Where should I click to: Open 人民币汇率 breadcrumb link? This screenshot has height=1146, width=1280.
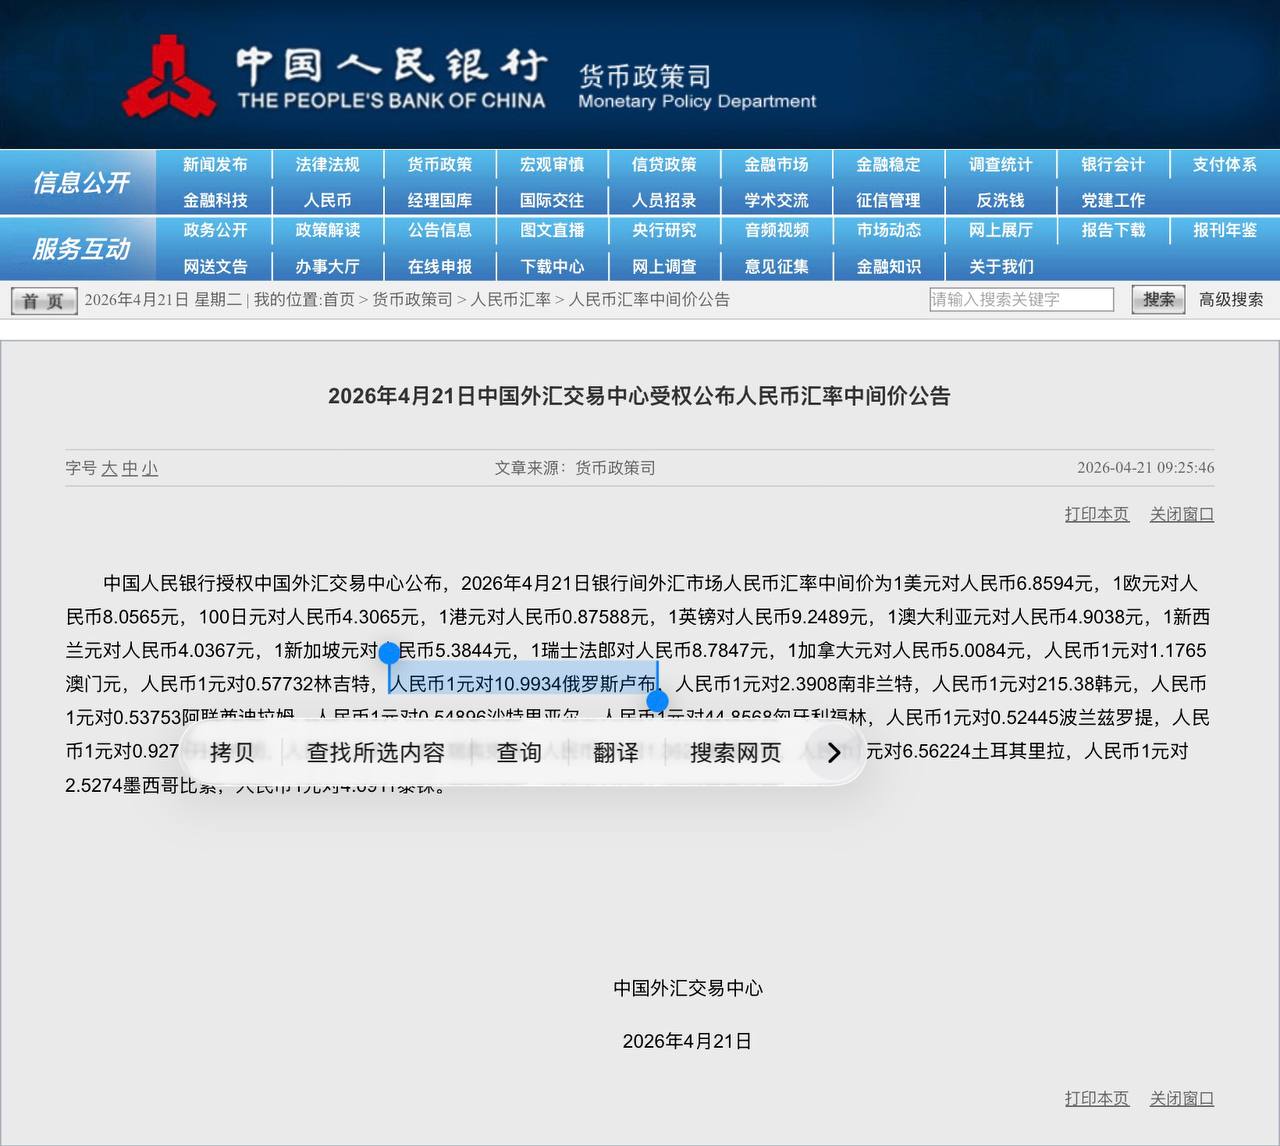click(x=510, y=299)
